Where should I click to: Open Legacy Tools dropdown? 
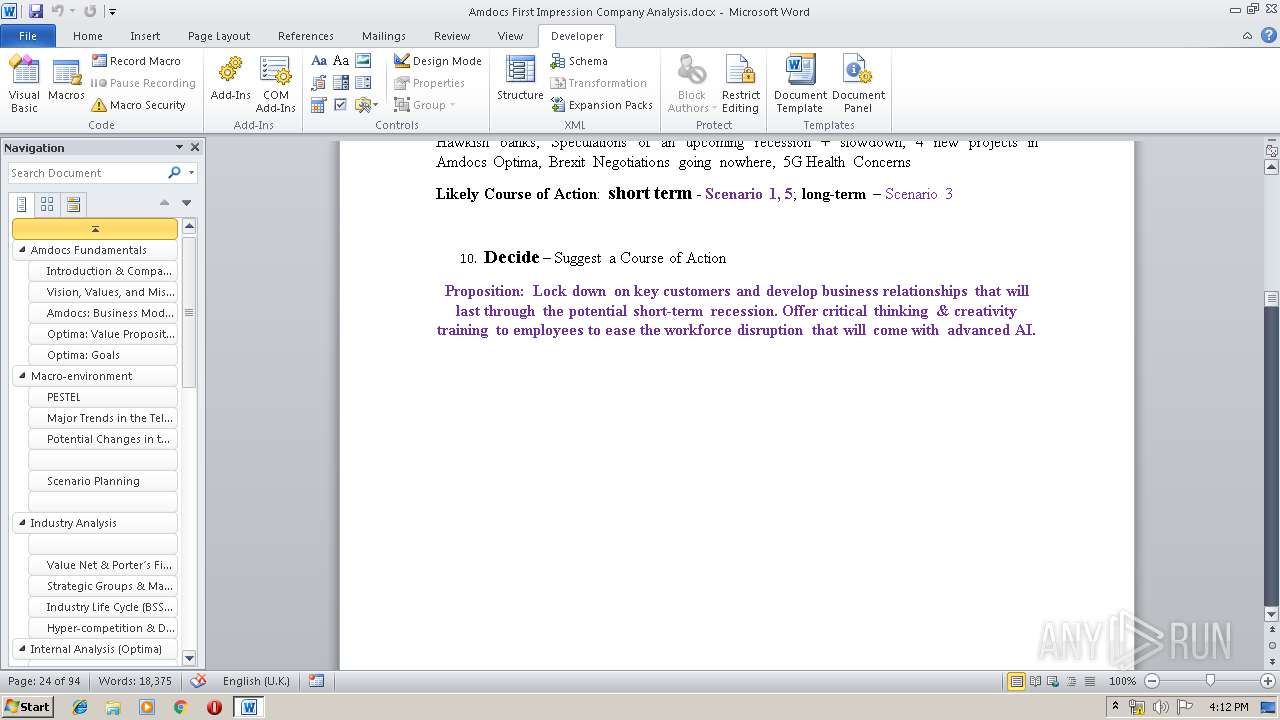(x=366, y=105)
